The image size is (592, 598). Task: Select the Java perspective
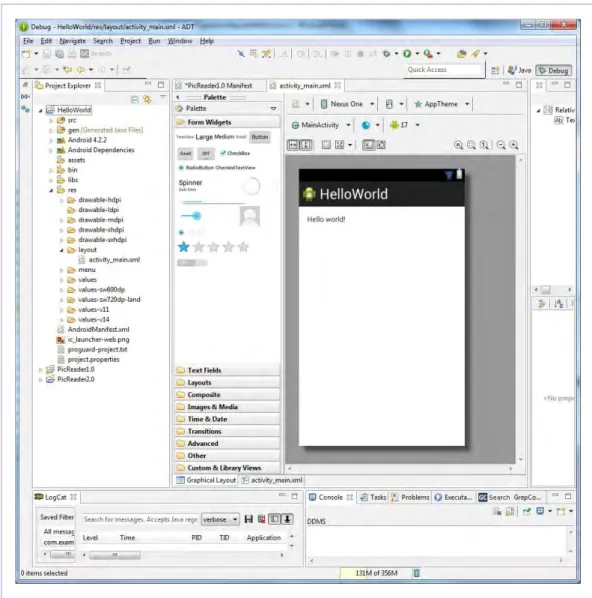[x=519, y=70]
